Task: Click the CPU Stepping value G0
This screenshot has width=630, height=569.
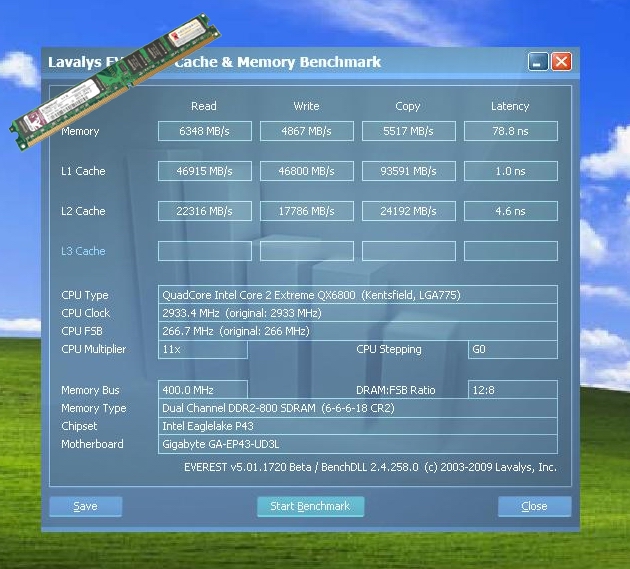Action: (x=513, y=349)
